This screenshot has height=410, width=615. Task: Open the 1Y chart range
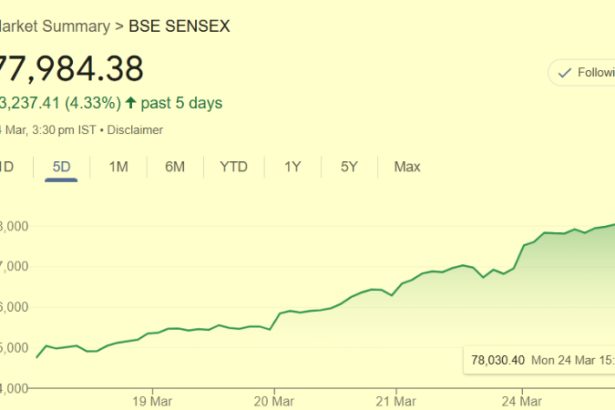coord(293,167)
